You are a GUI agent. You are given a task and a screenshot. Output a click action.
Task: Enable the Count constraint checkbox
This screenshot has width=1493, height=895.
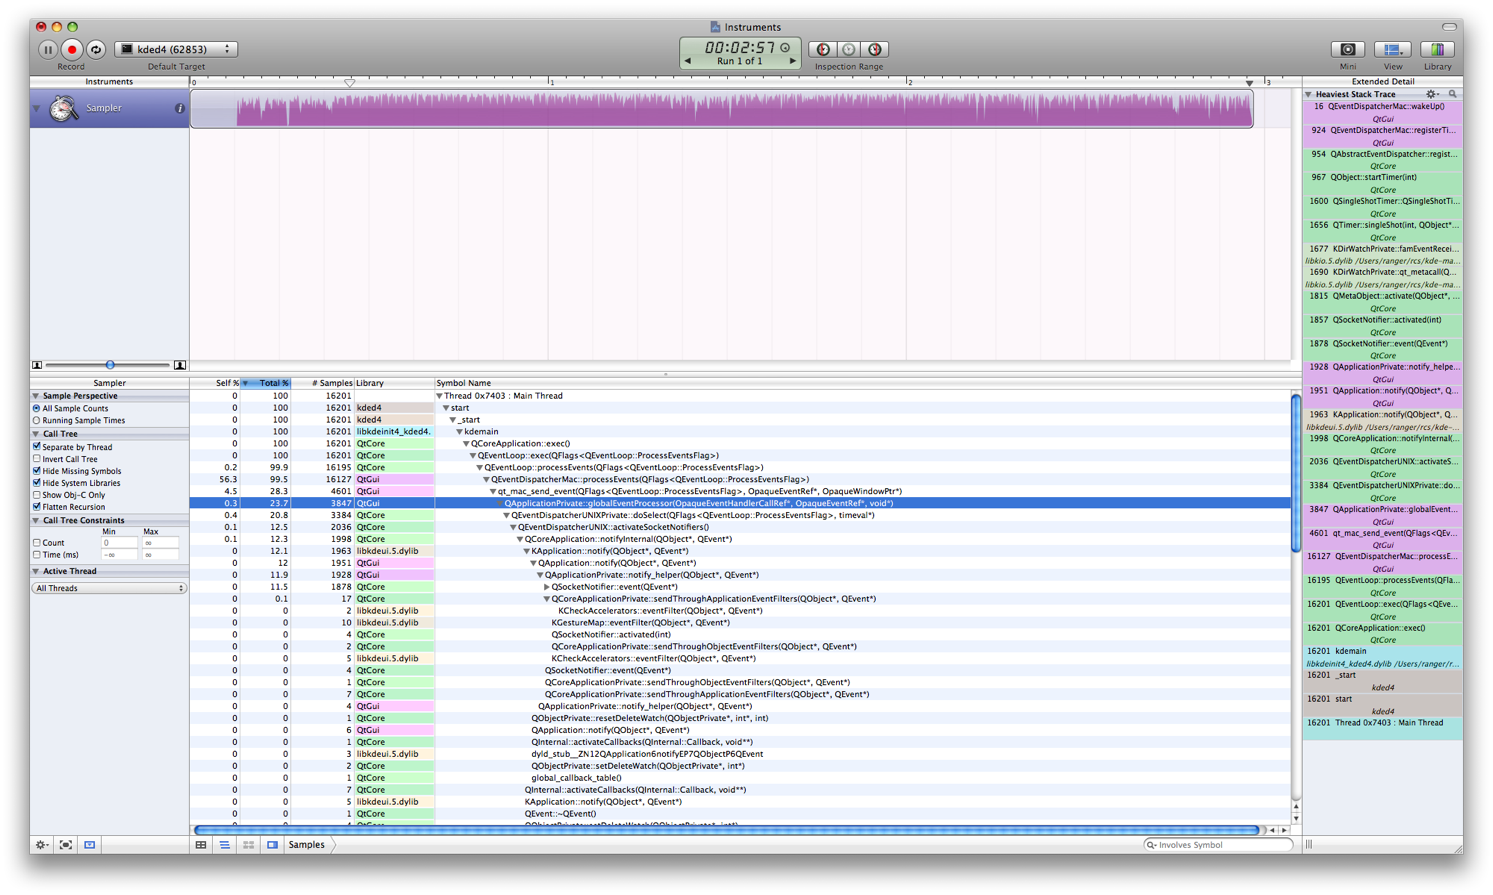point(37,543)
